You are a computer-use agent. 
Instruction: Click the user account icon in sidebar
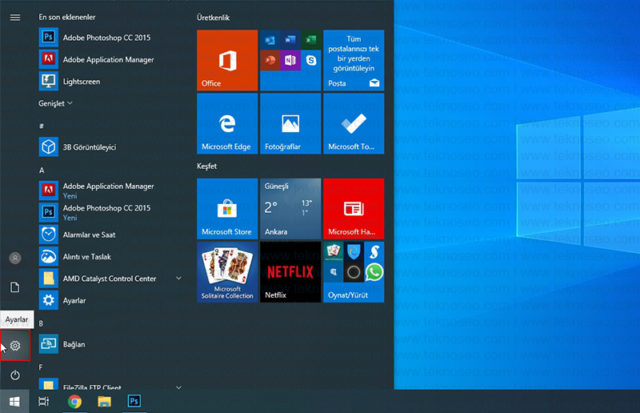tap(15, 258)
